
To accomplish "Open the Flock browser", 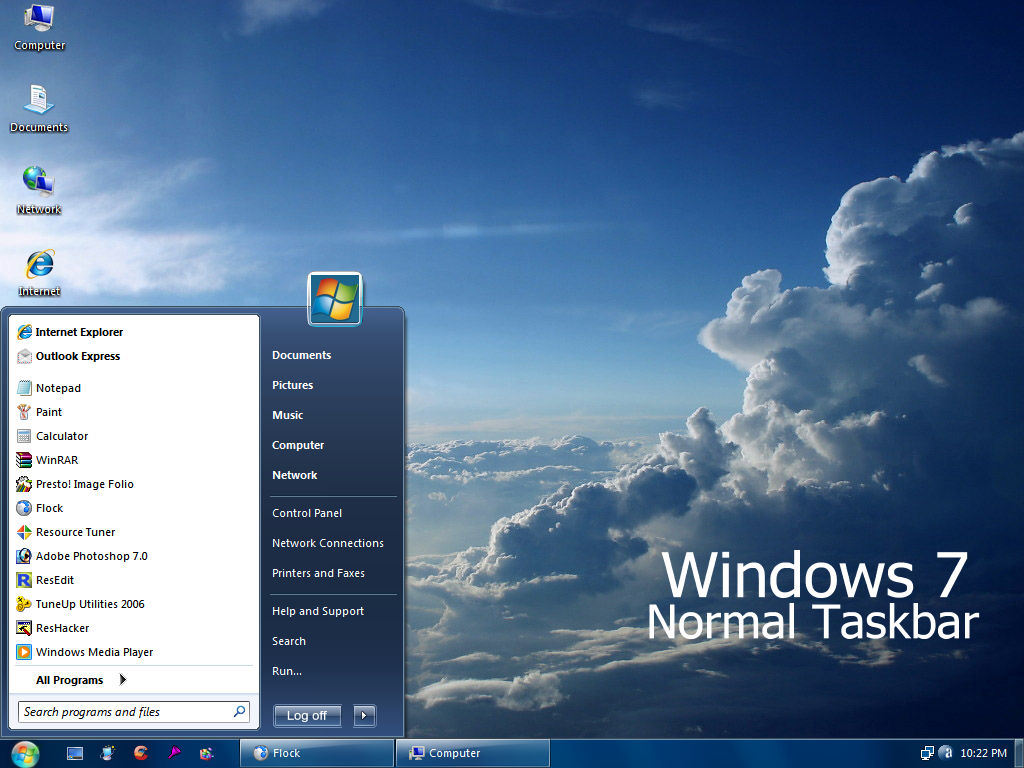I will (47, 507).
